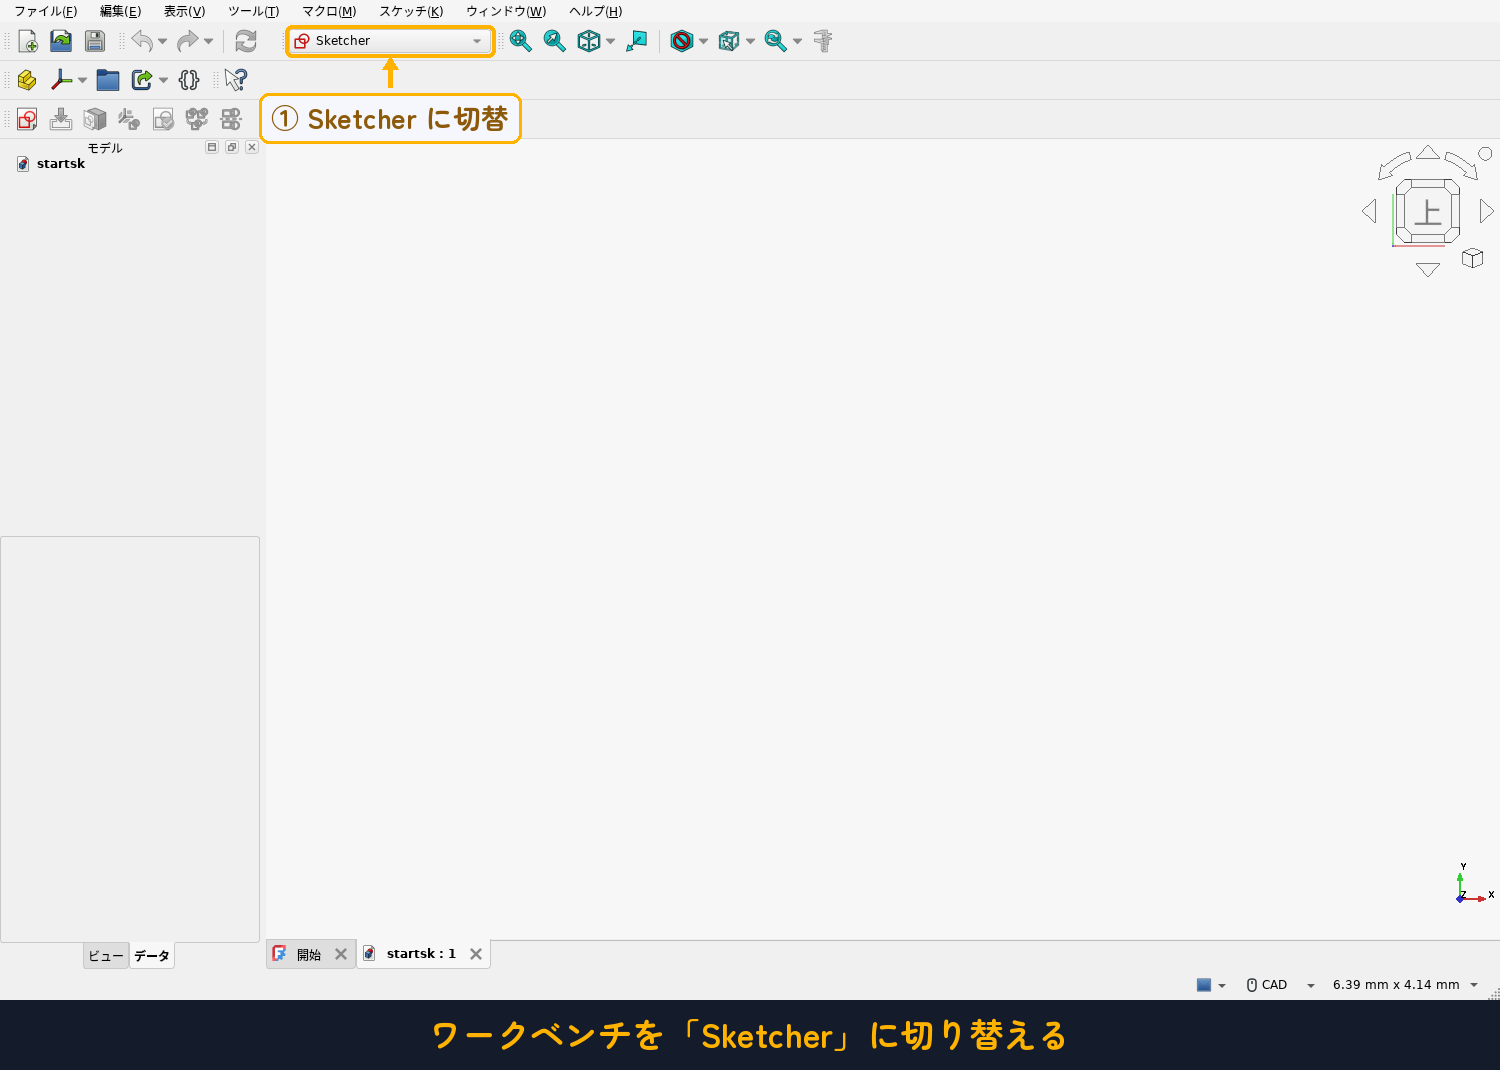Open the ウィンドウ(W) menu

[x=506, y=11]
